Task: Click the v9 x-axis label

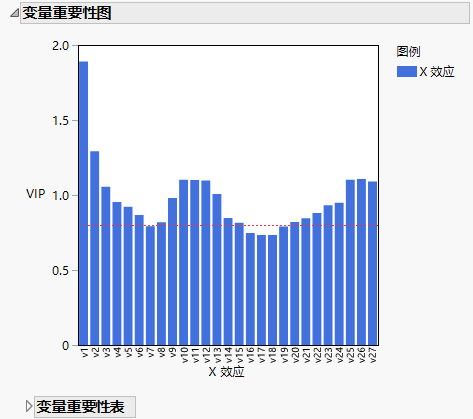Action: coord(173,353)
